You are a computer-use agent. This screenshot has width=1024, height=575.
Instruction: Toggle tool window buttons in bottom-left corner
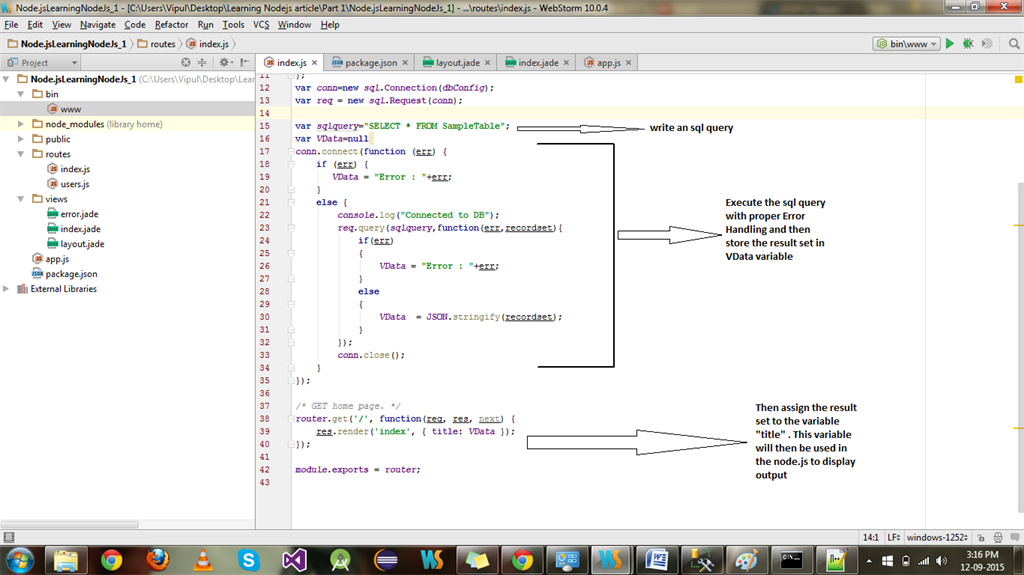pos(8,537)
